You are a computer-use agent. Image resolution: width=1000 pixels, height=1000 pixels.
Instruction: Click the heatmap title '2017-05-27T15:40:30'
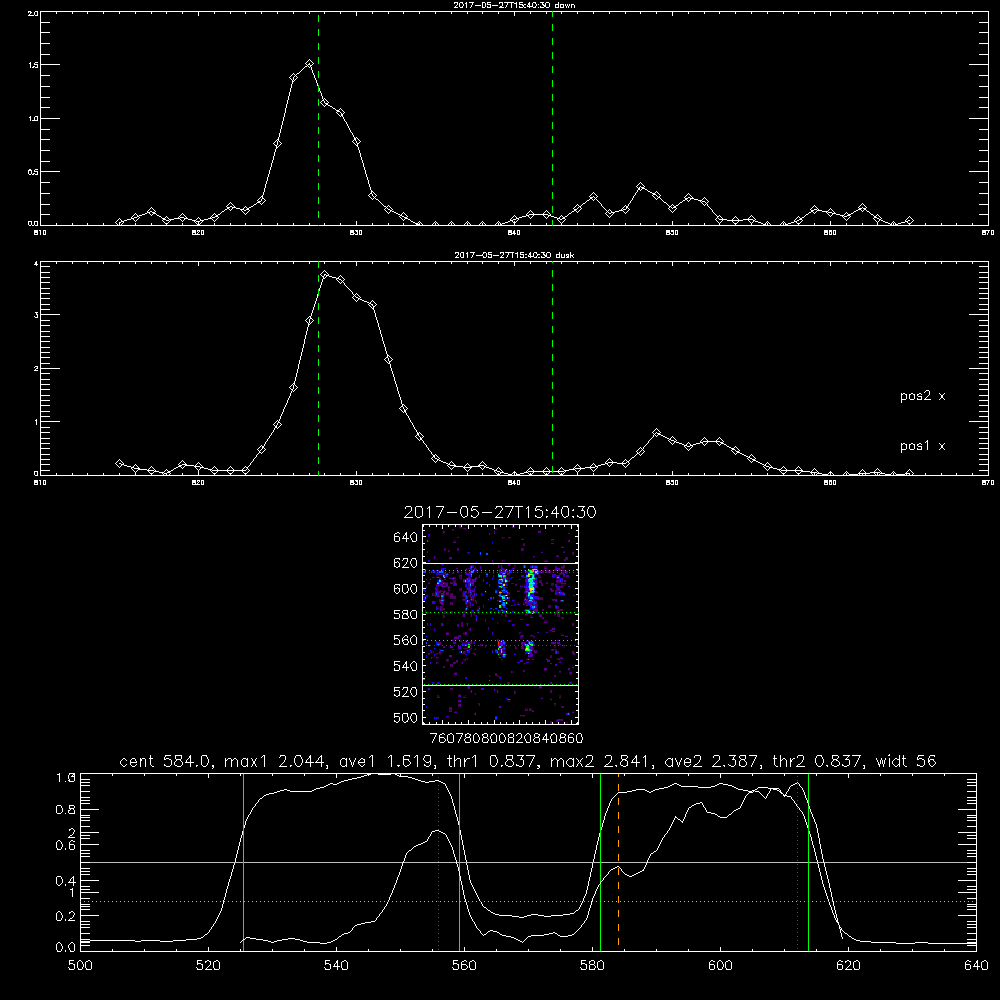click(499, 512)
